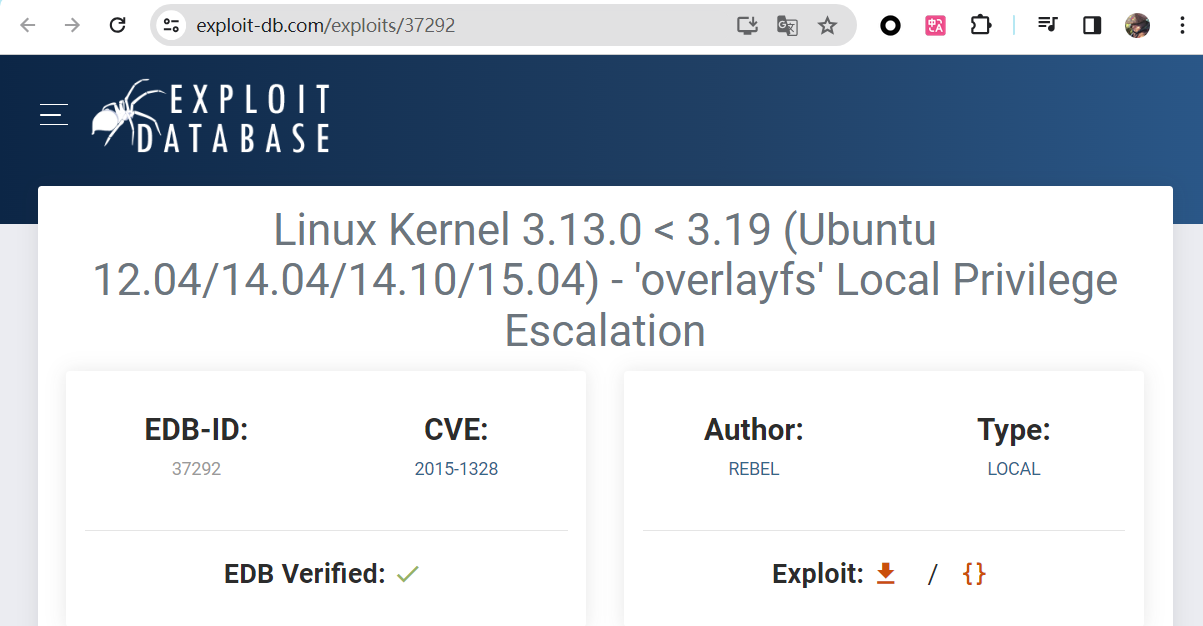1203x626 pixels.
Task: Open the CVE 2015-1328 link
Action: click(456, 469)
